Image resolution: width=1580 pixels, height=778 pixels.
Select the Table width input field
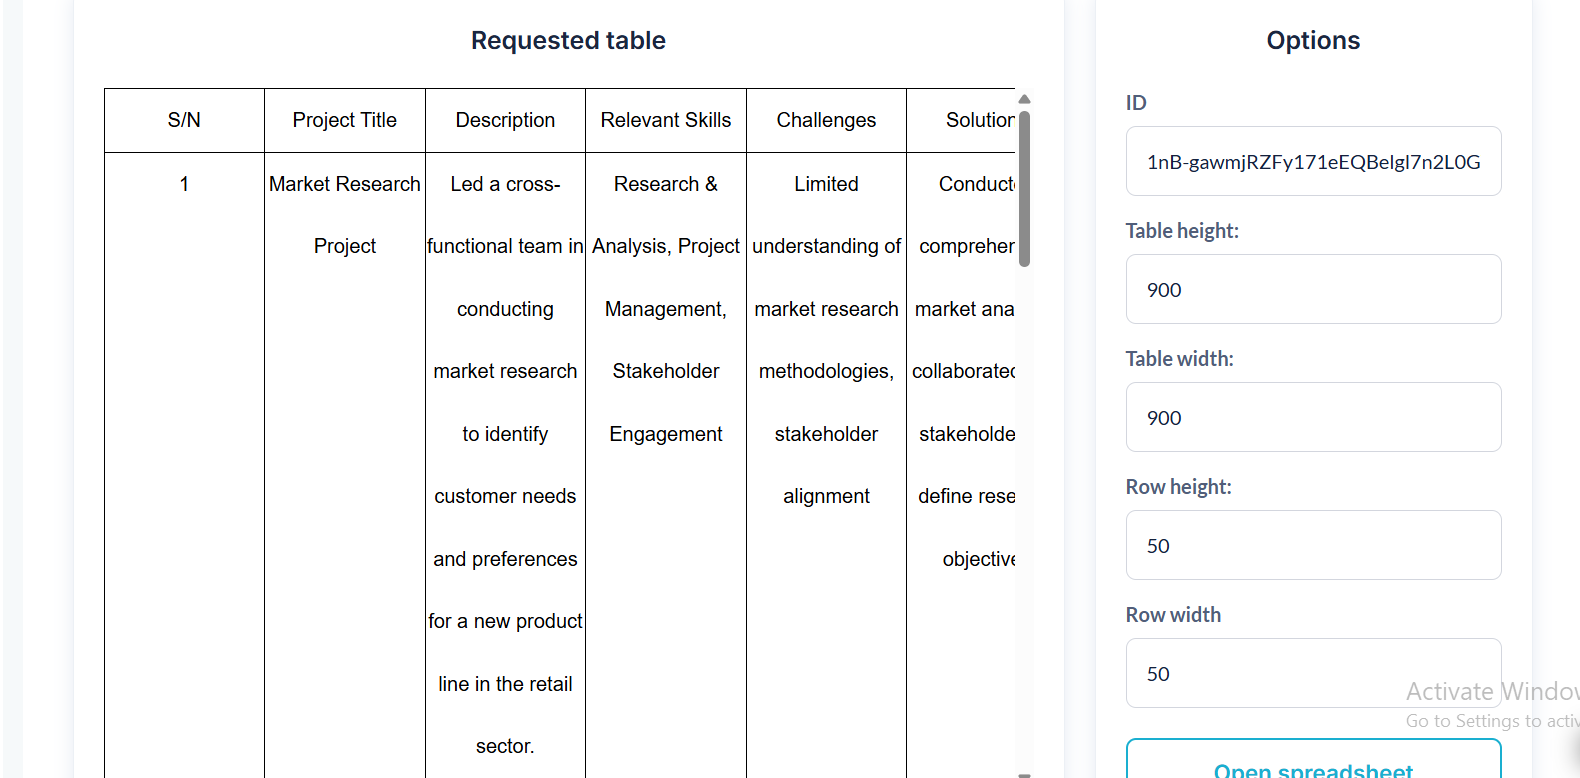click(1313, 418)
